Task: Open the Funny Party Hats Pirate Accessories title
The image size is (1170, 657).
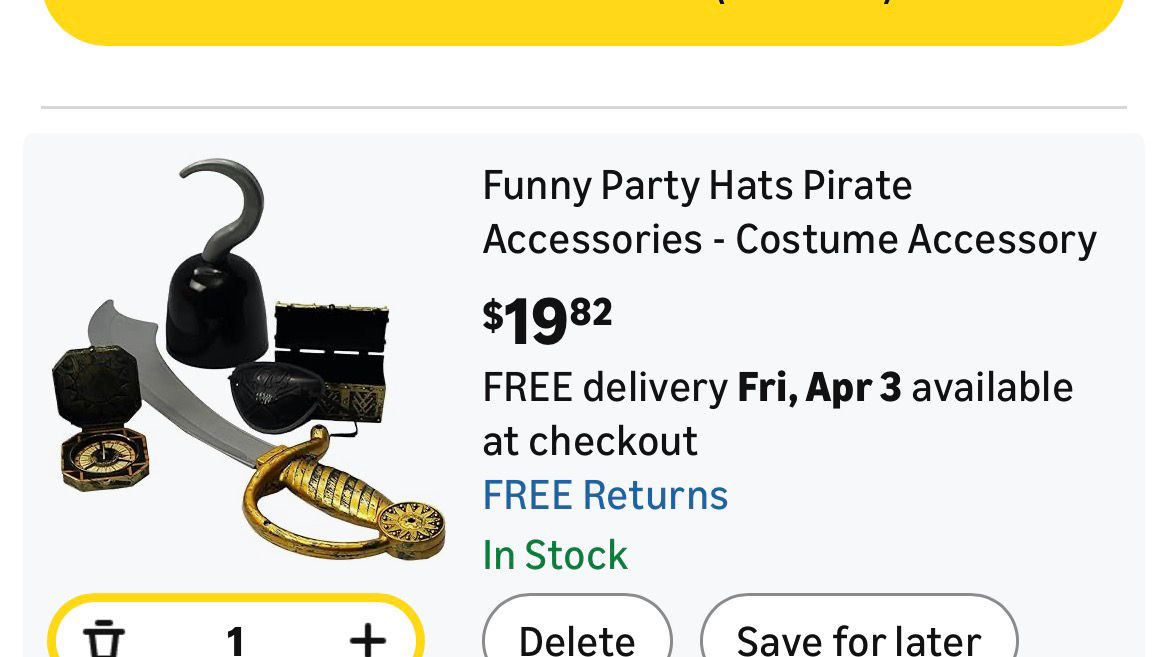Action: 789,213
